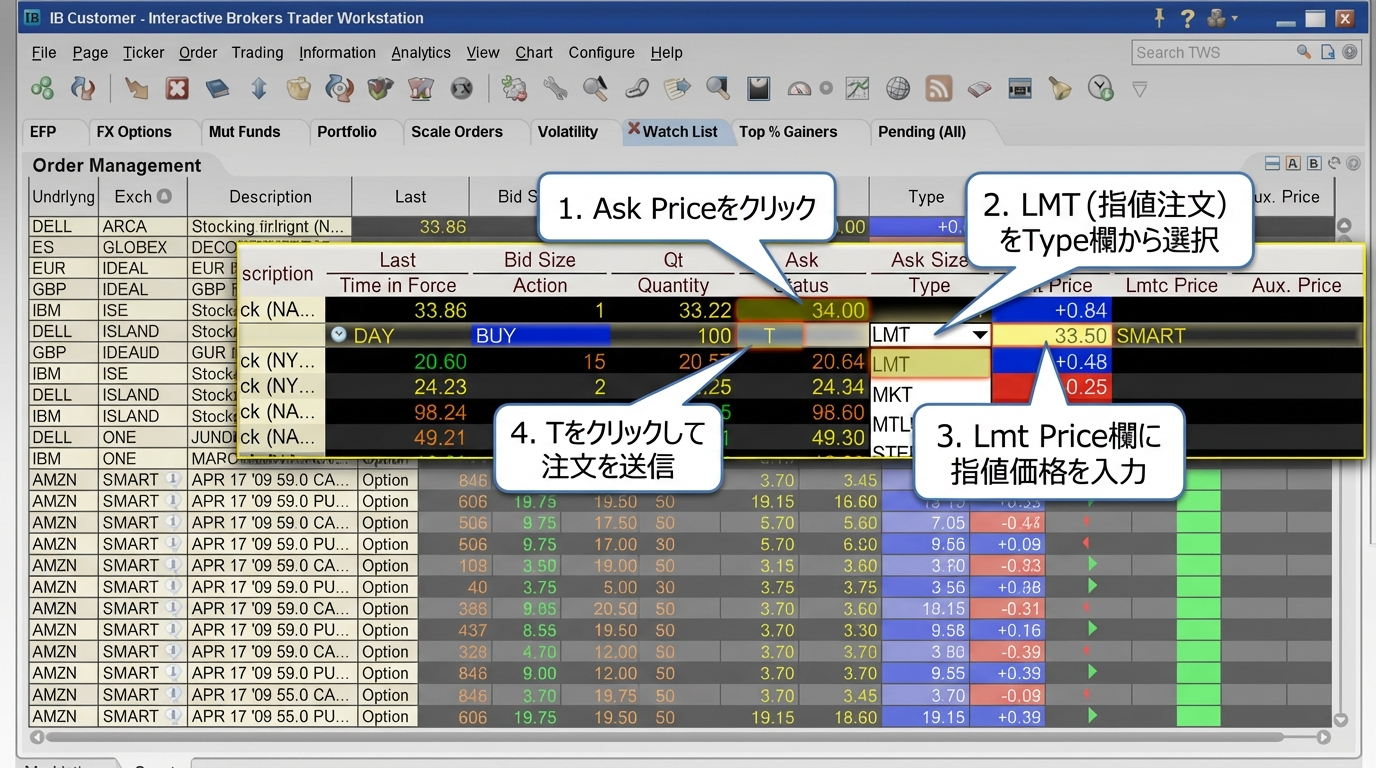The height and width of the screenshot is (768, 1376).
Task: Click the Description column header
Action: (270, 196)
